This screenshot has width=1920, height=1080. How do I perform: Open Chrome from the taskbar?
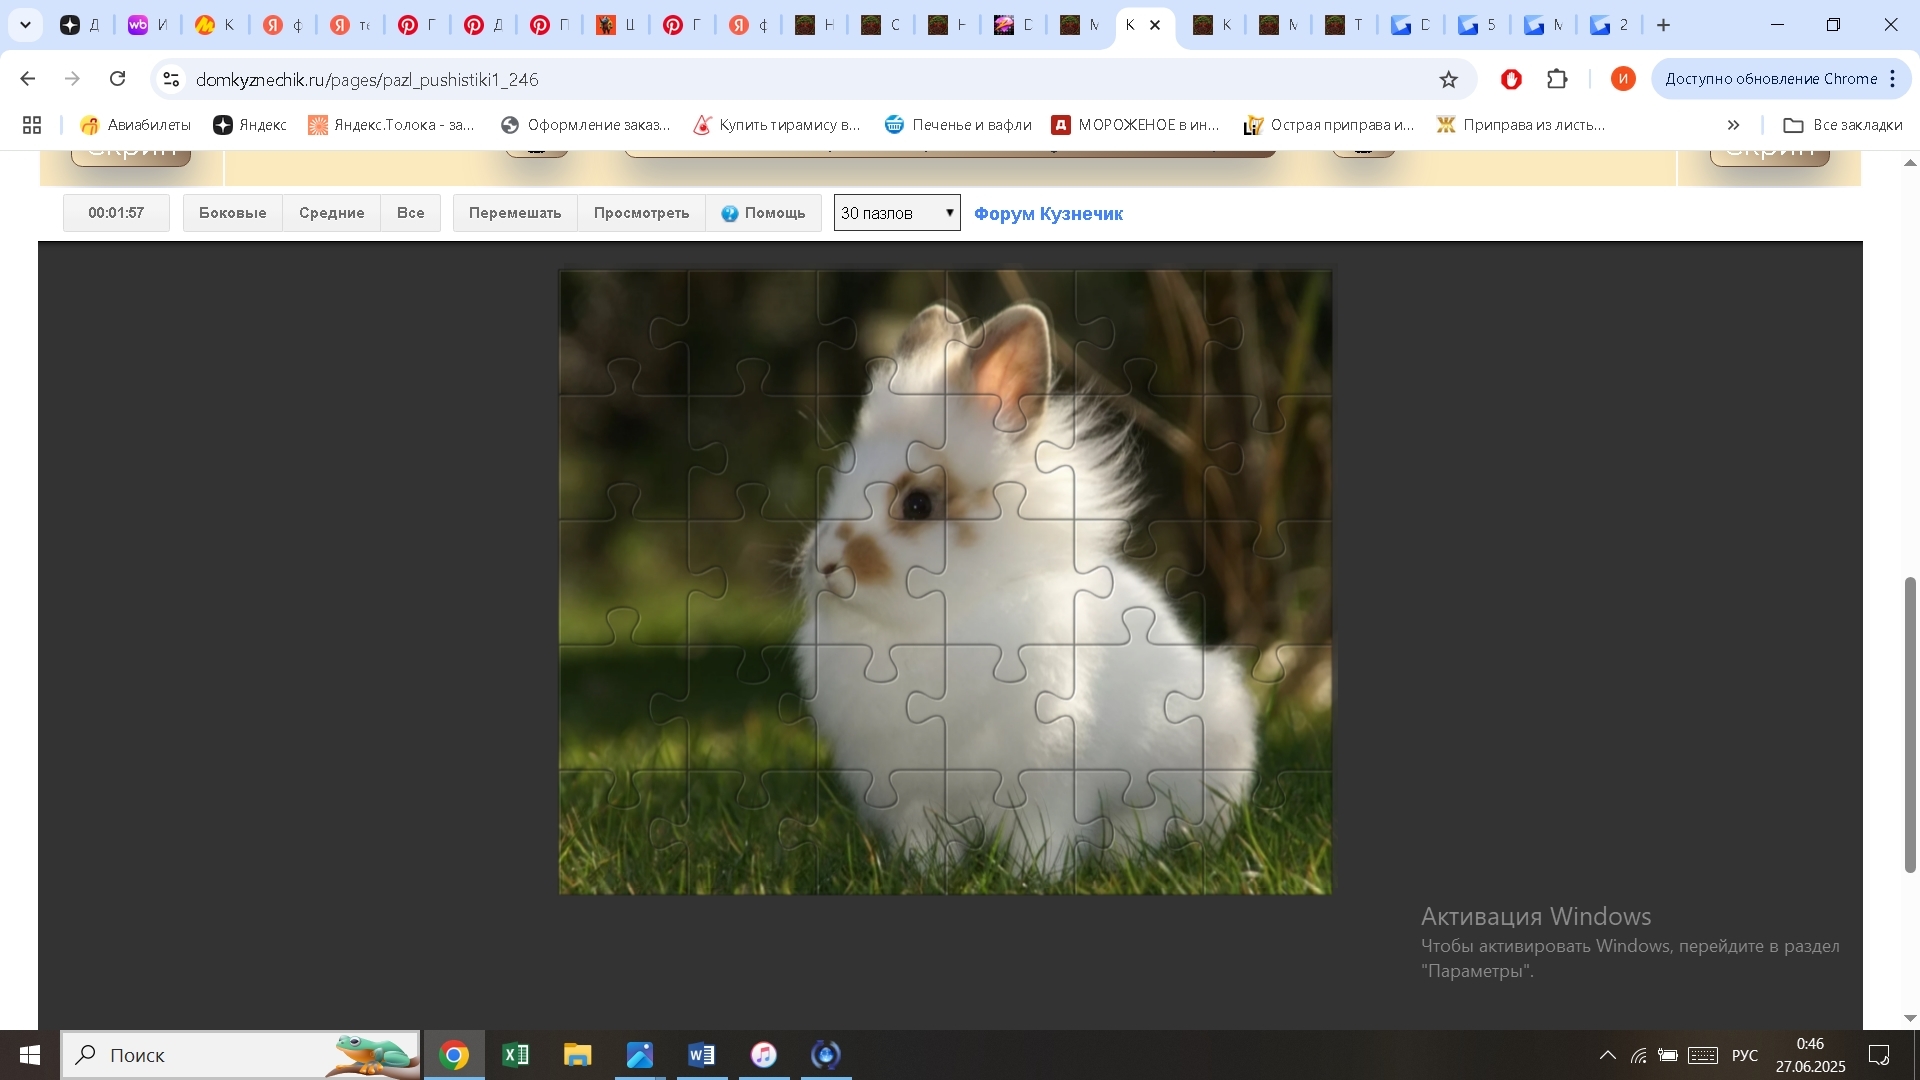tap(454, 1055)
